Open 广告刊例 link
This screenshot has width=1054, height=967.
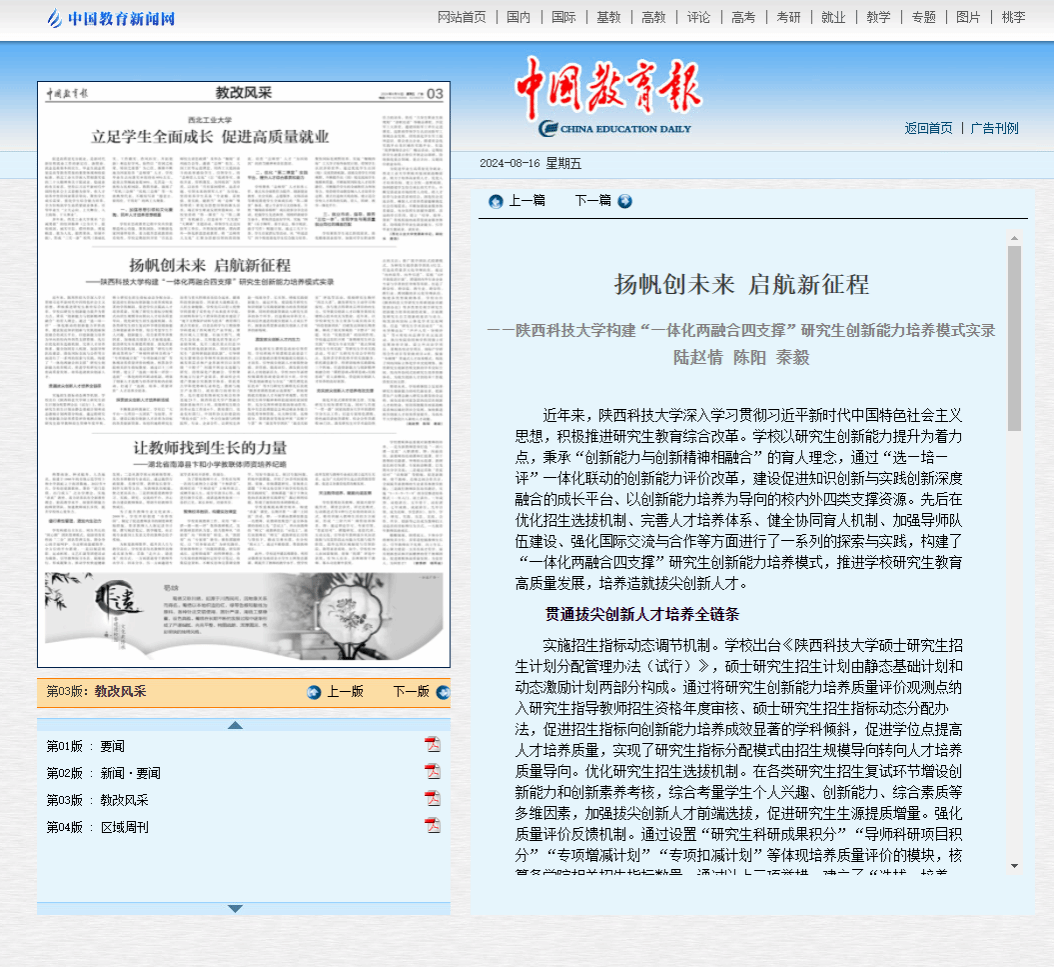tap(994, 128)
